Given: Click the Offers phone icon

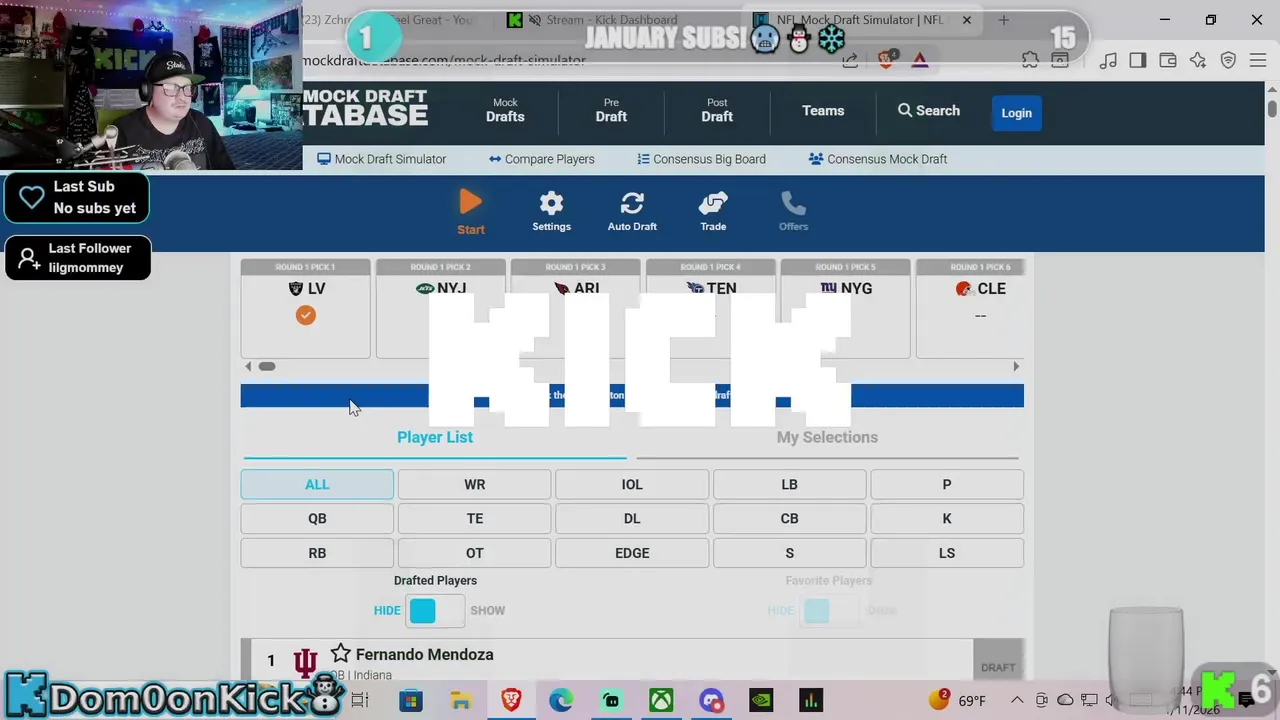Looking at the screenshot, I should coord(793,204).
